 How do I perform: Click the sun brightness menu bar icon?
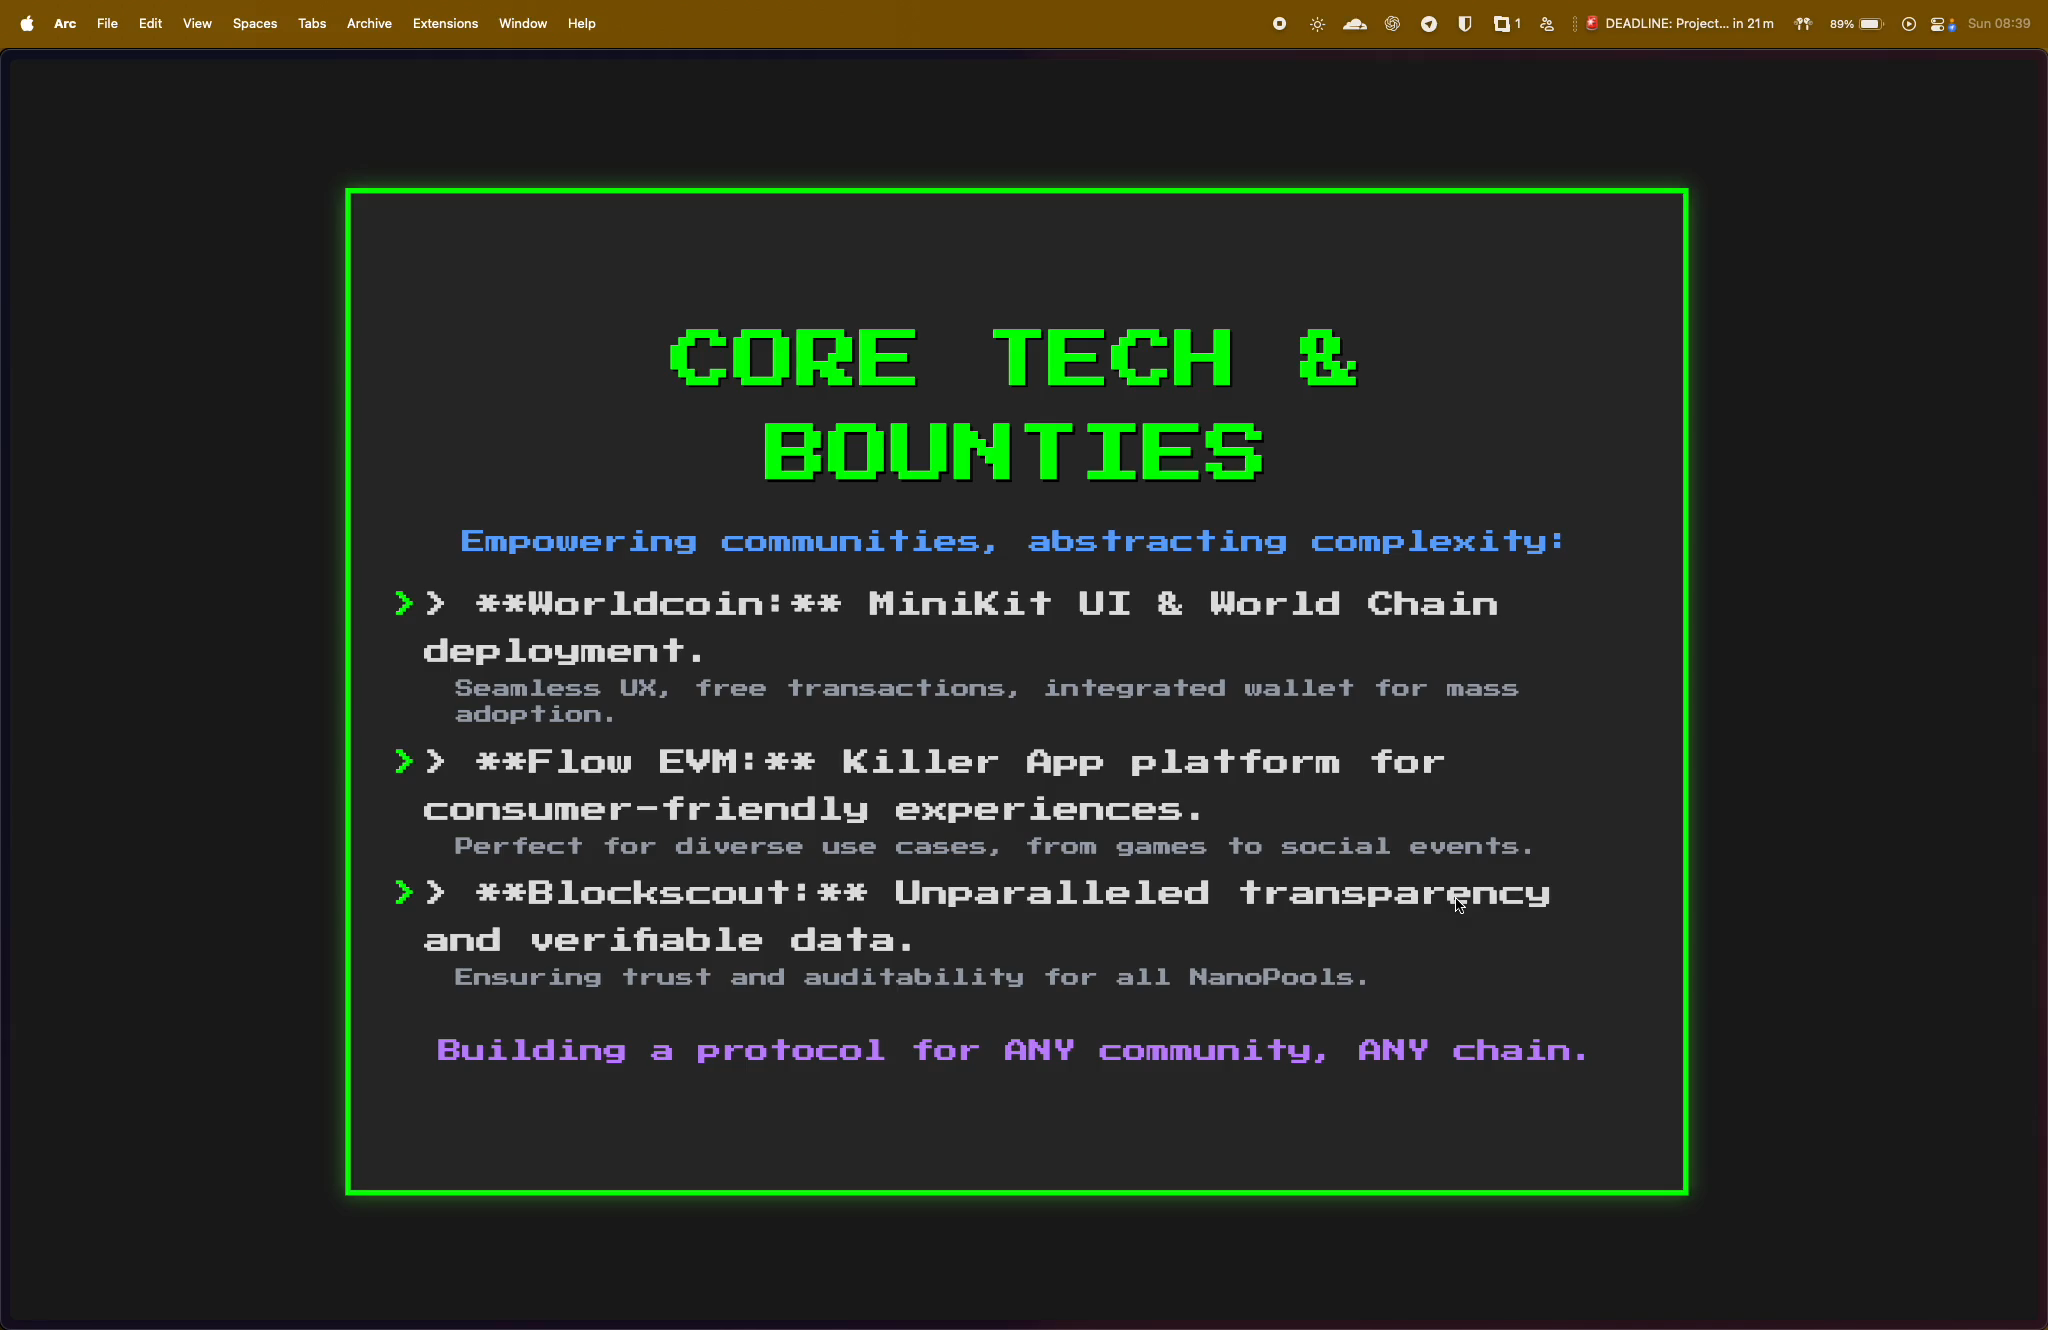pos(1317,23)
